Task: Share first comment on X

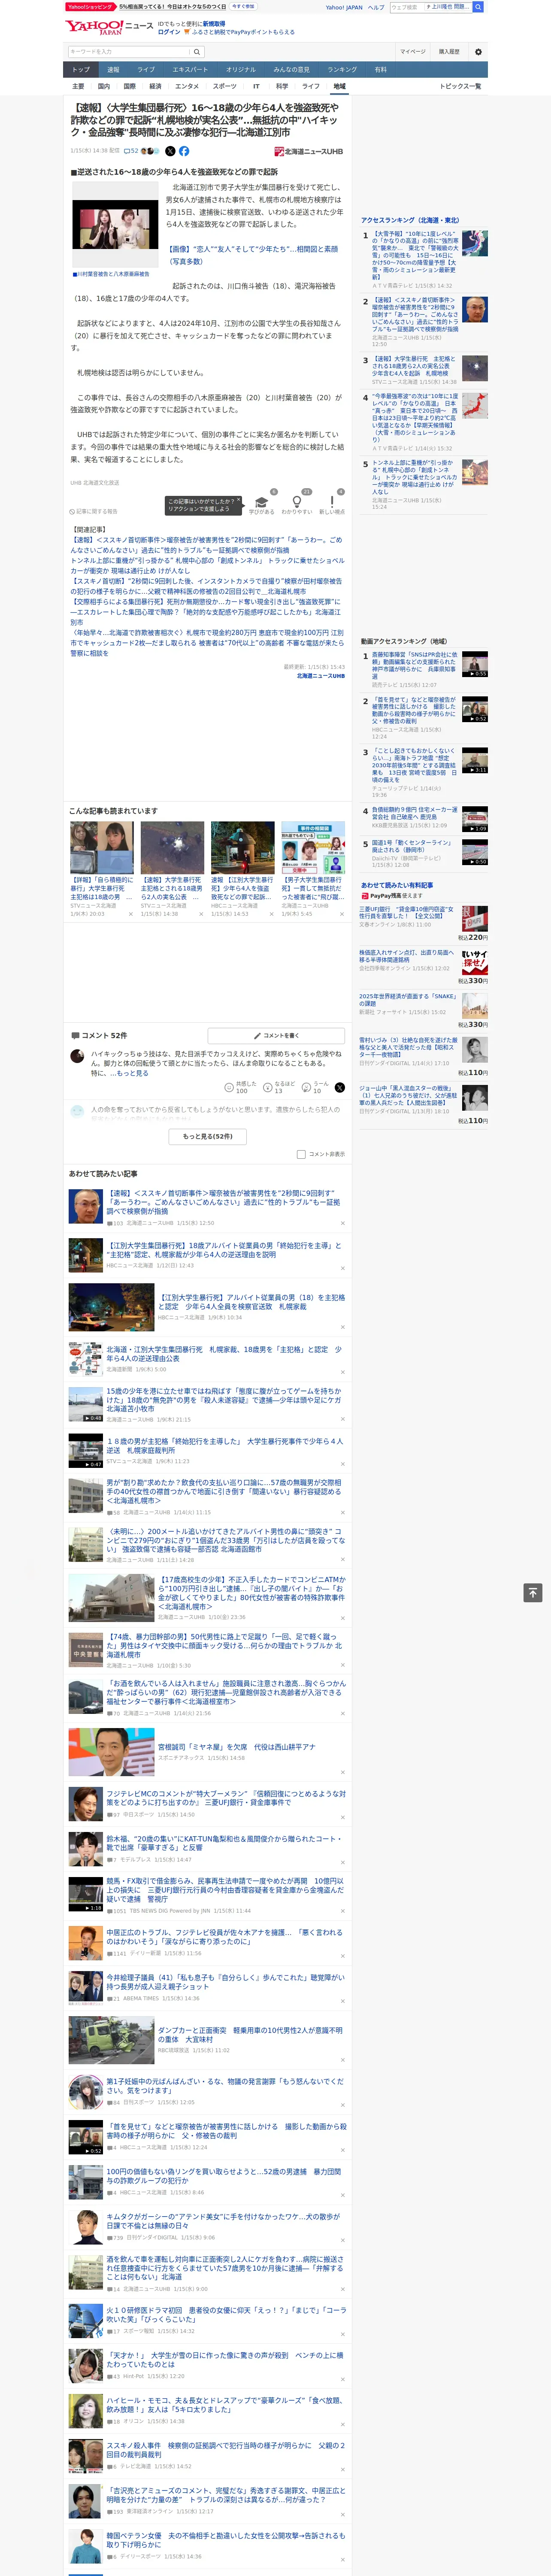Action: [x=340, y=1087]
